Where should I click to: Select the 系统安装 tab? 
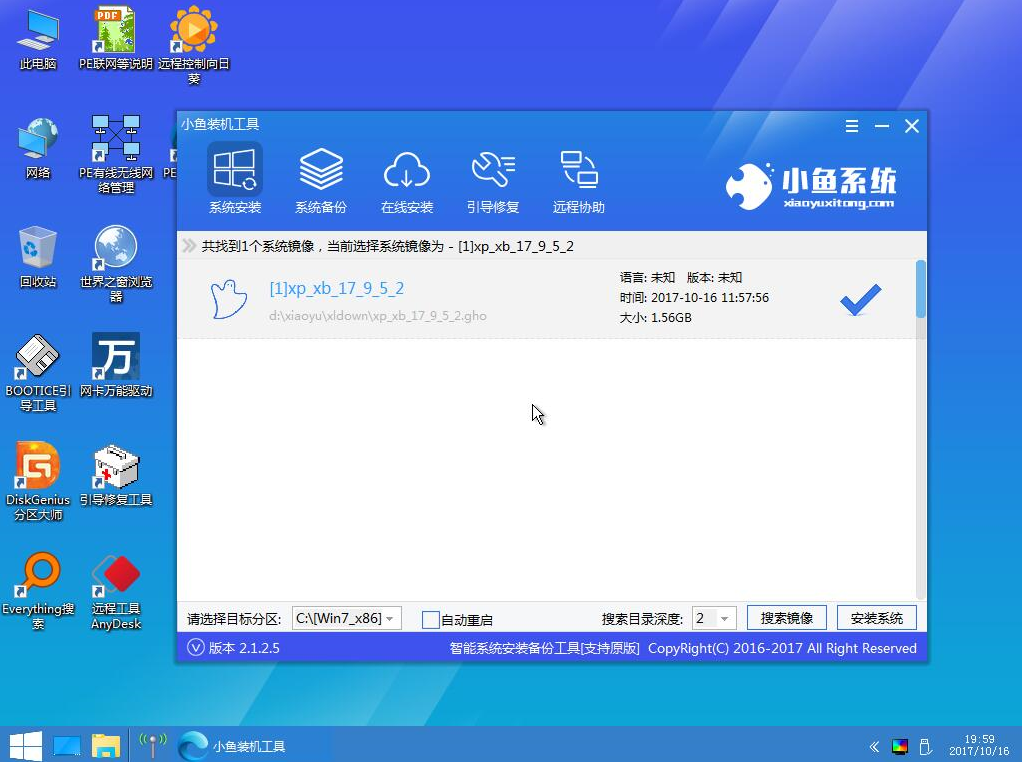[x=234, y=178]
